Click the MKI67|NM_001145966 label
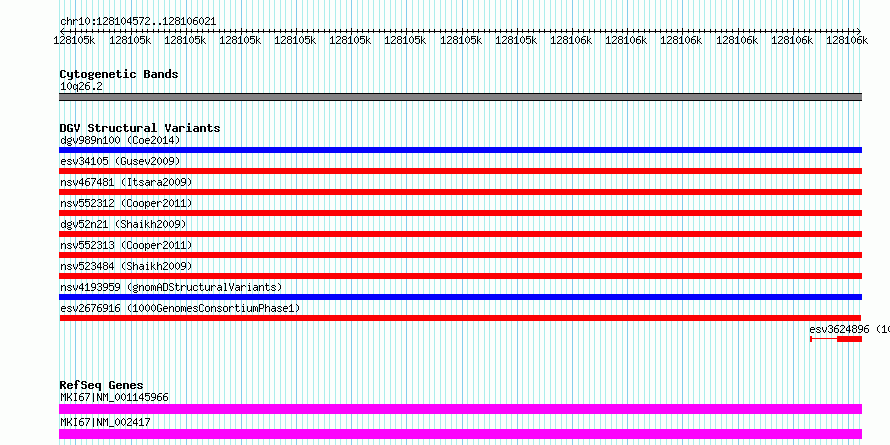 pos(114,397)
